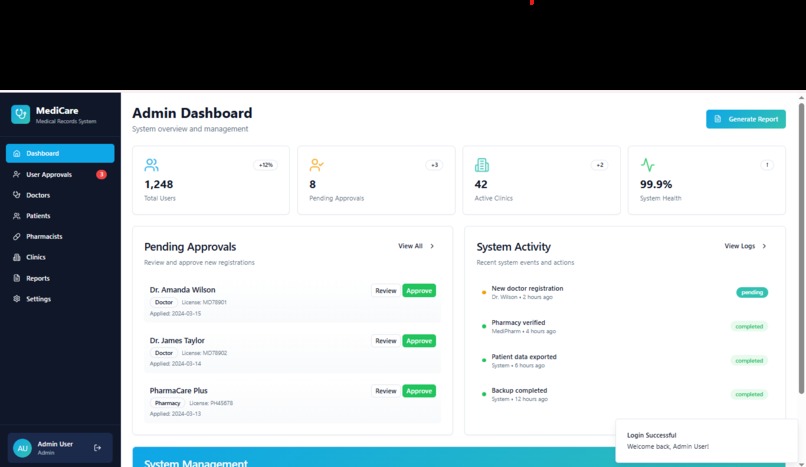Click the View Logs link in System Activity
806x467 pixels.
745,246
